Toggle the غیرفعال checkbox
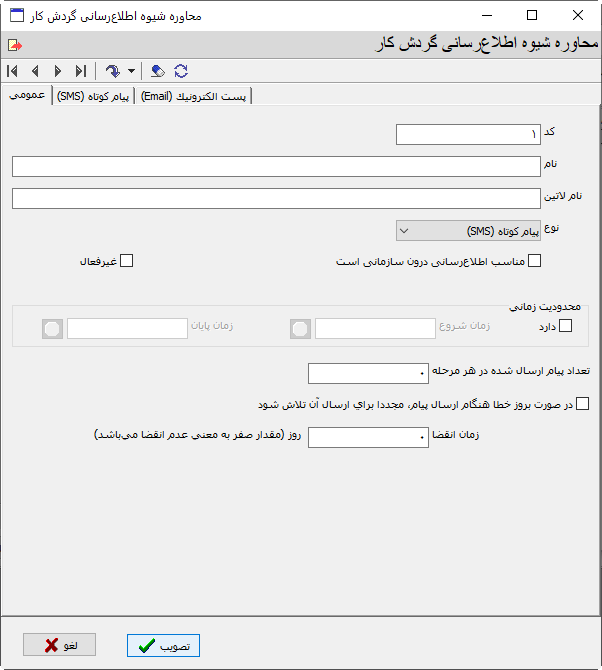This screenshot has width=602, height=670. (126, 262)
